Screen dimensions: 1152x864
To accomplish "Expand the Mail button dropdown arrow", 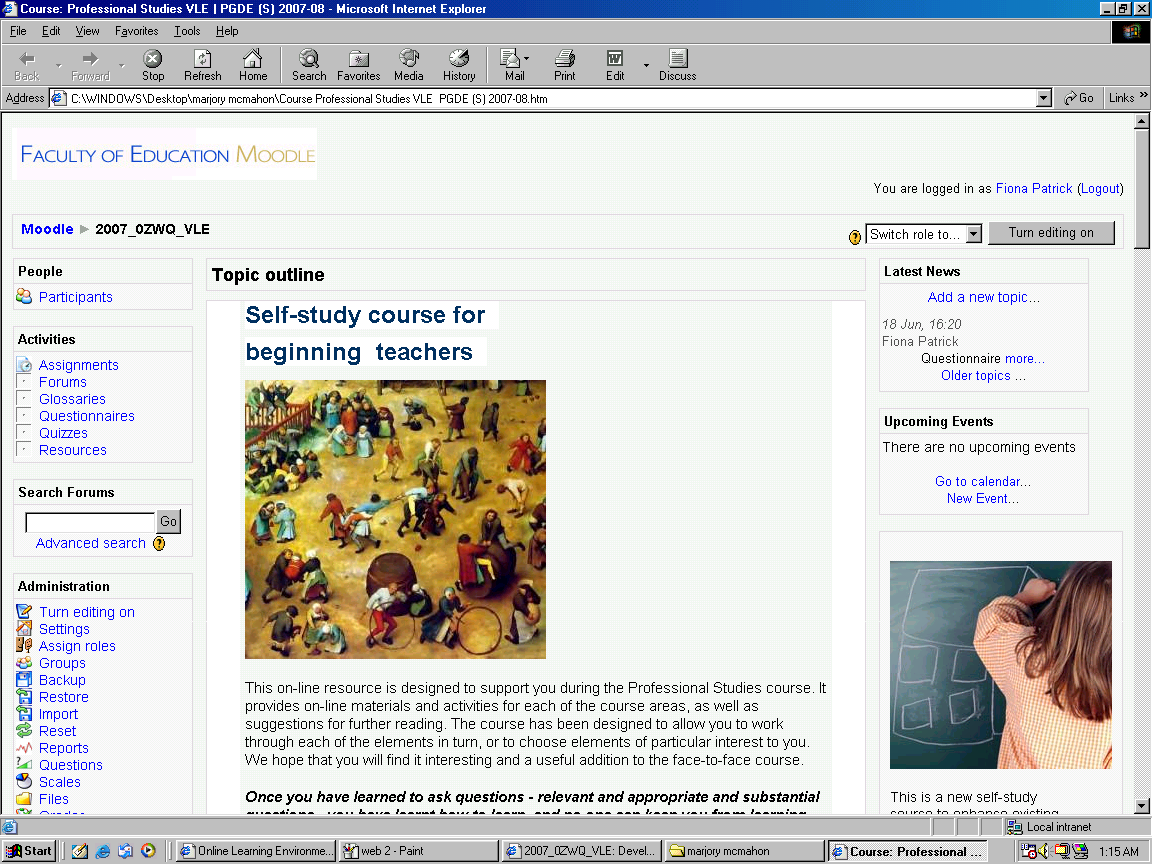I will click(527, 59).
